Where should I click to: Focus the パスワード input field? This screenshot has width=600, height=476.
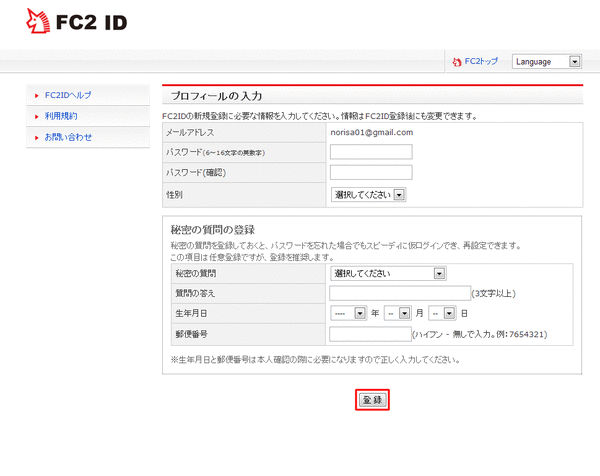(371, 152)
